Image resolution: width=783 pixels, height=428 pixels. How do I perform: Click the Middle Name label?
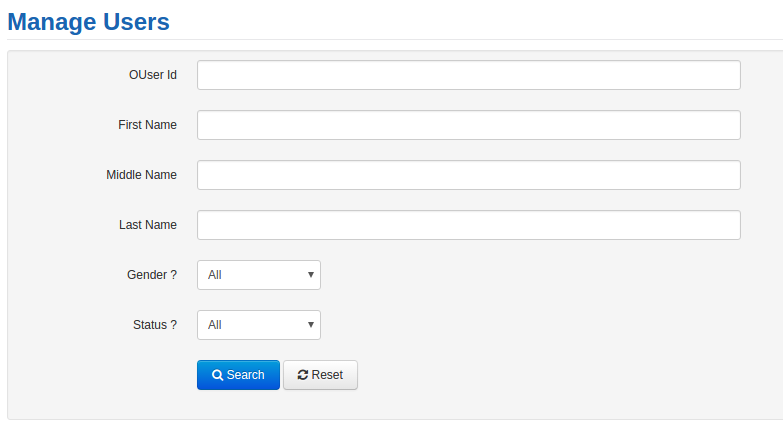pos(141,175)
